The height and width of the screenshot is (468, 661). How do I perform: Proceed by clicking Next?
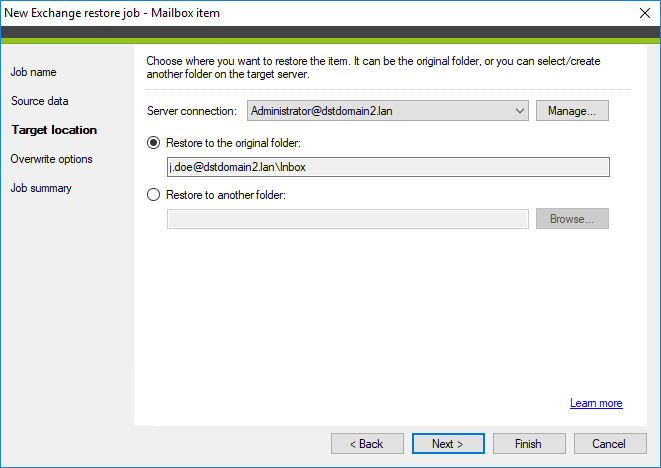[449, 444]
